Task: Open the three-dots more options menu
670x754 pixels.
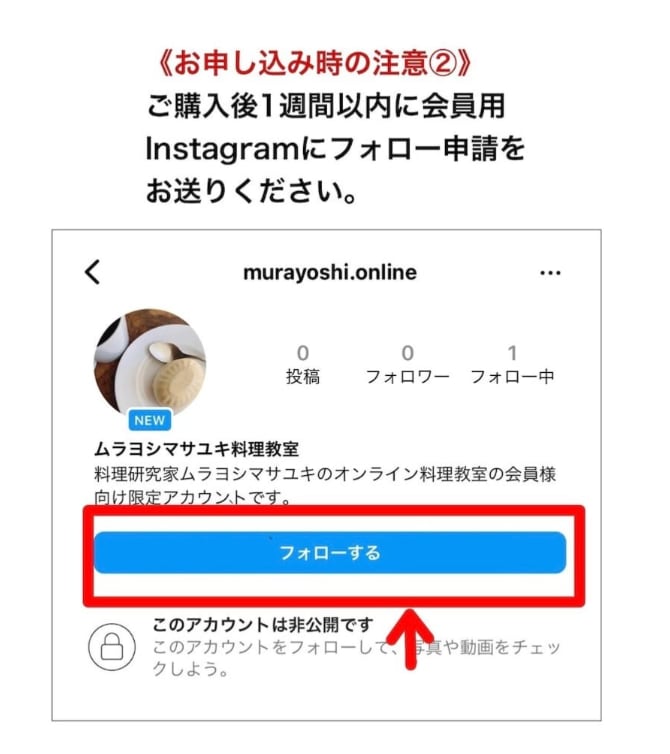Action: 550,273
